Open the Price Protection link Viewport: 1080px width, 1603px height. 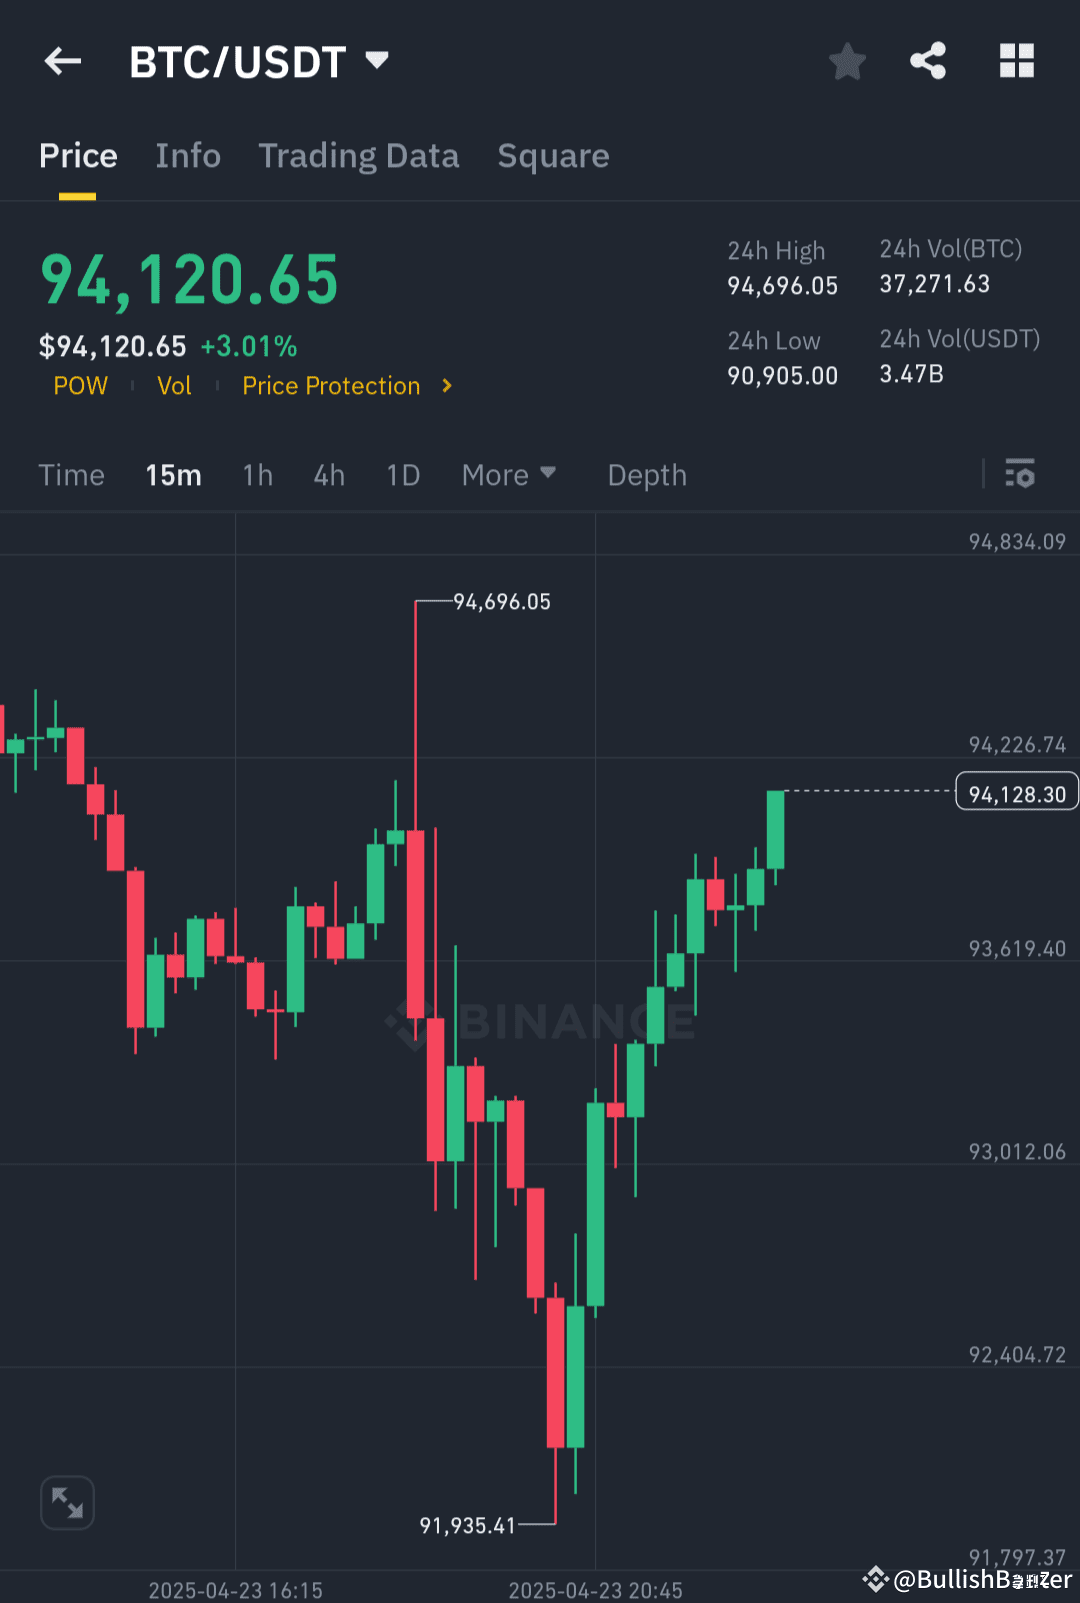pyautogui.click(x=330, y=386)
